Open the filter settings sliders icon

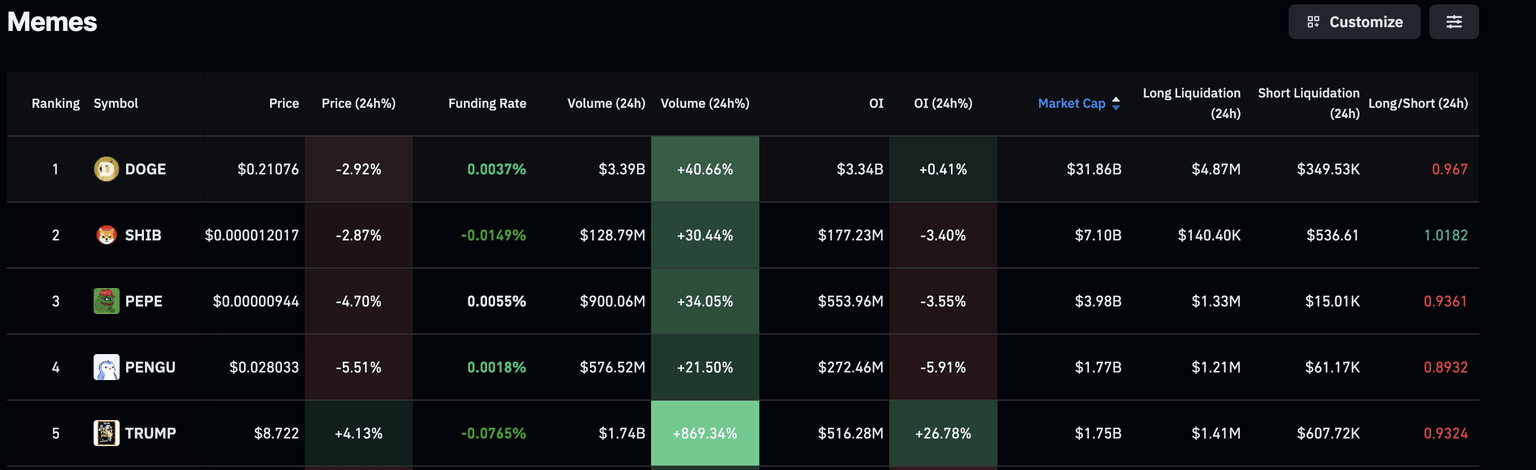point(1454,22)
